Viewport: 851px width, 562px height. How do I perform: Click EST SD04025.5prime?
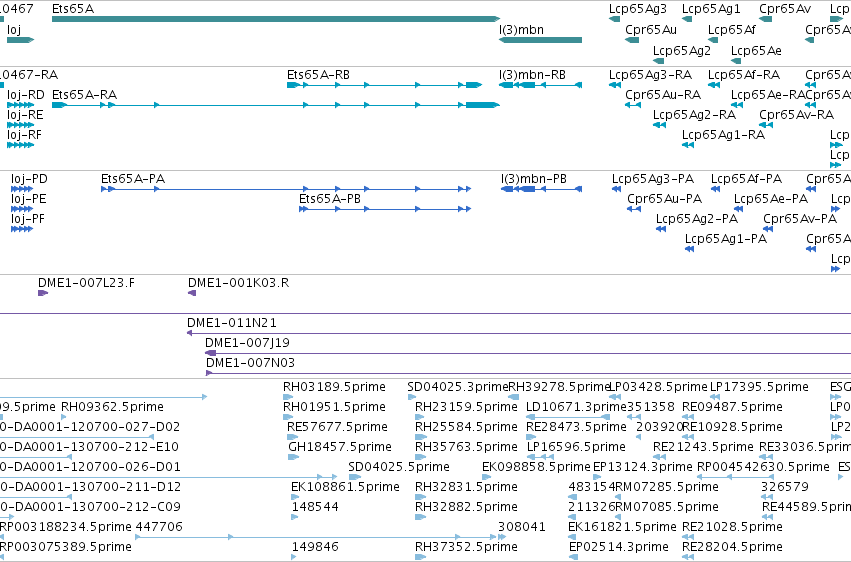point(399,467)
